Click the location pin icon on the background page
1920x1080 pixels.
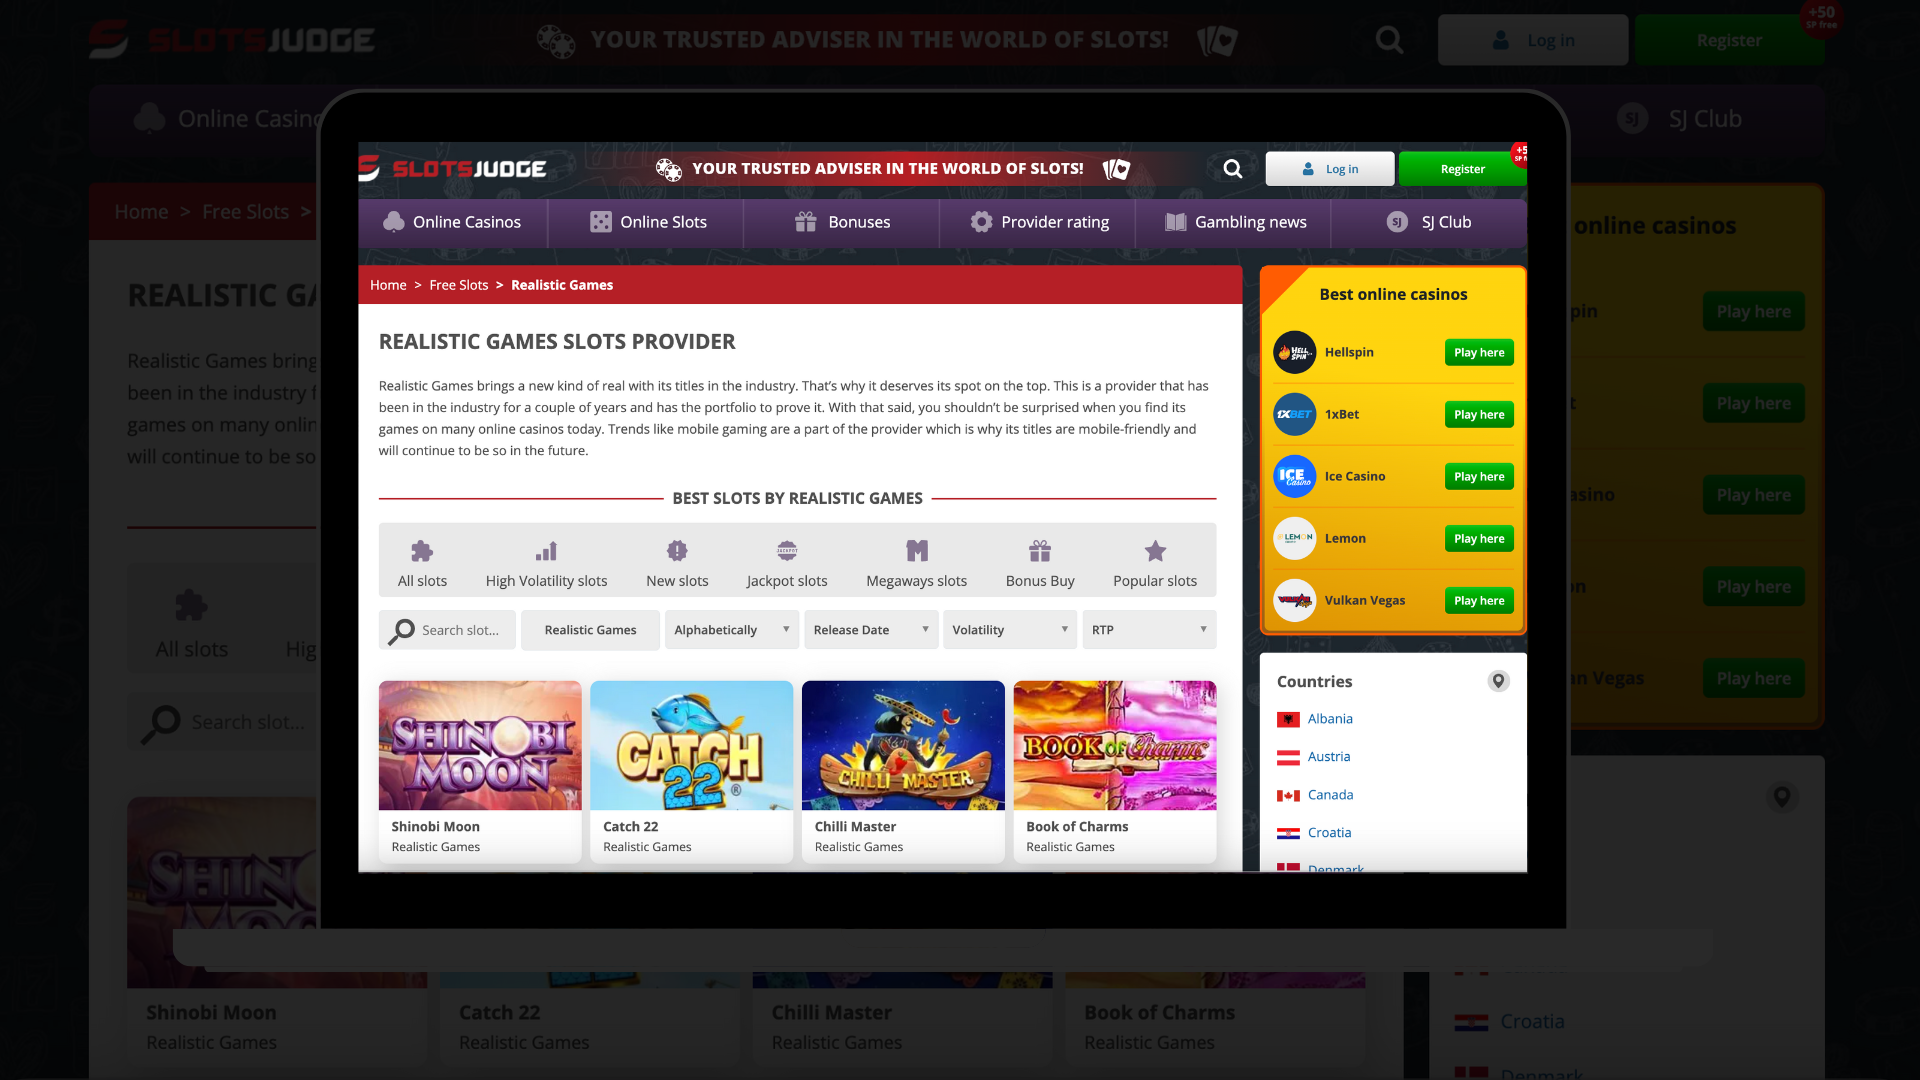click(x=1782, y=797)
